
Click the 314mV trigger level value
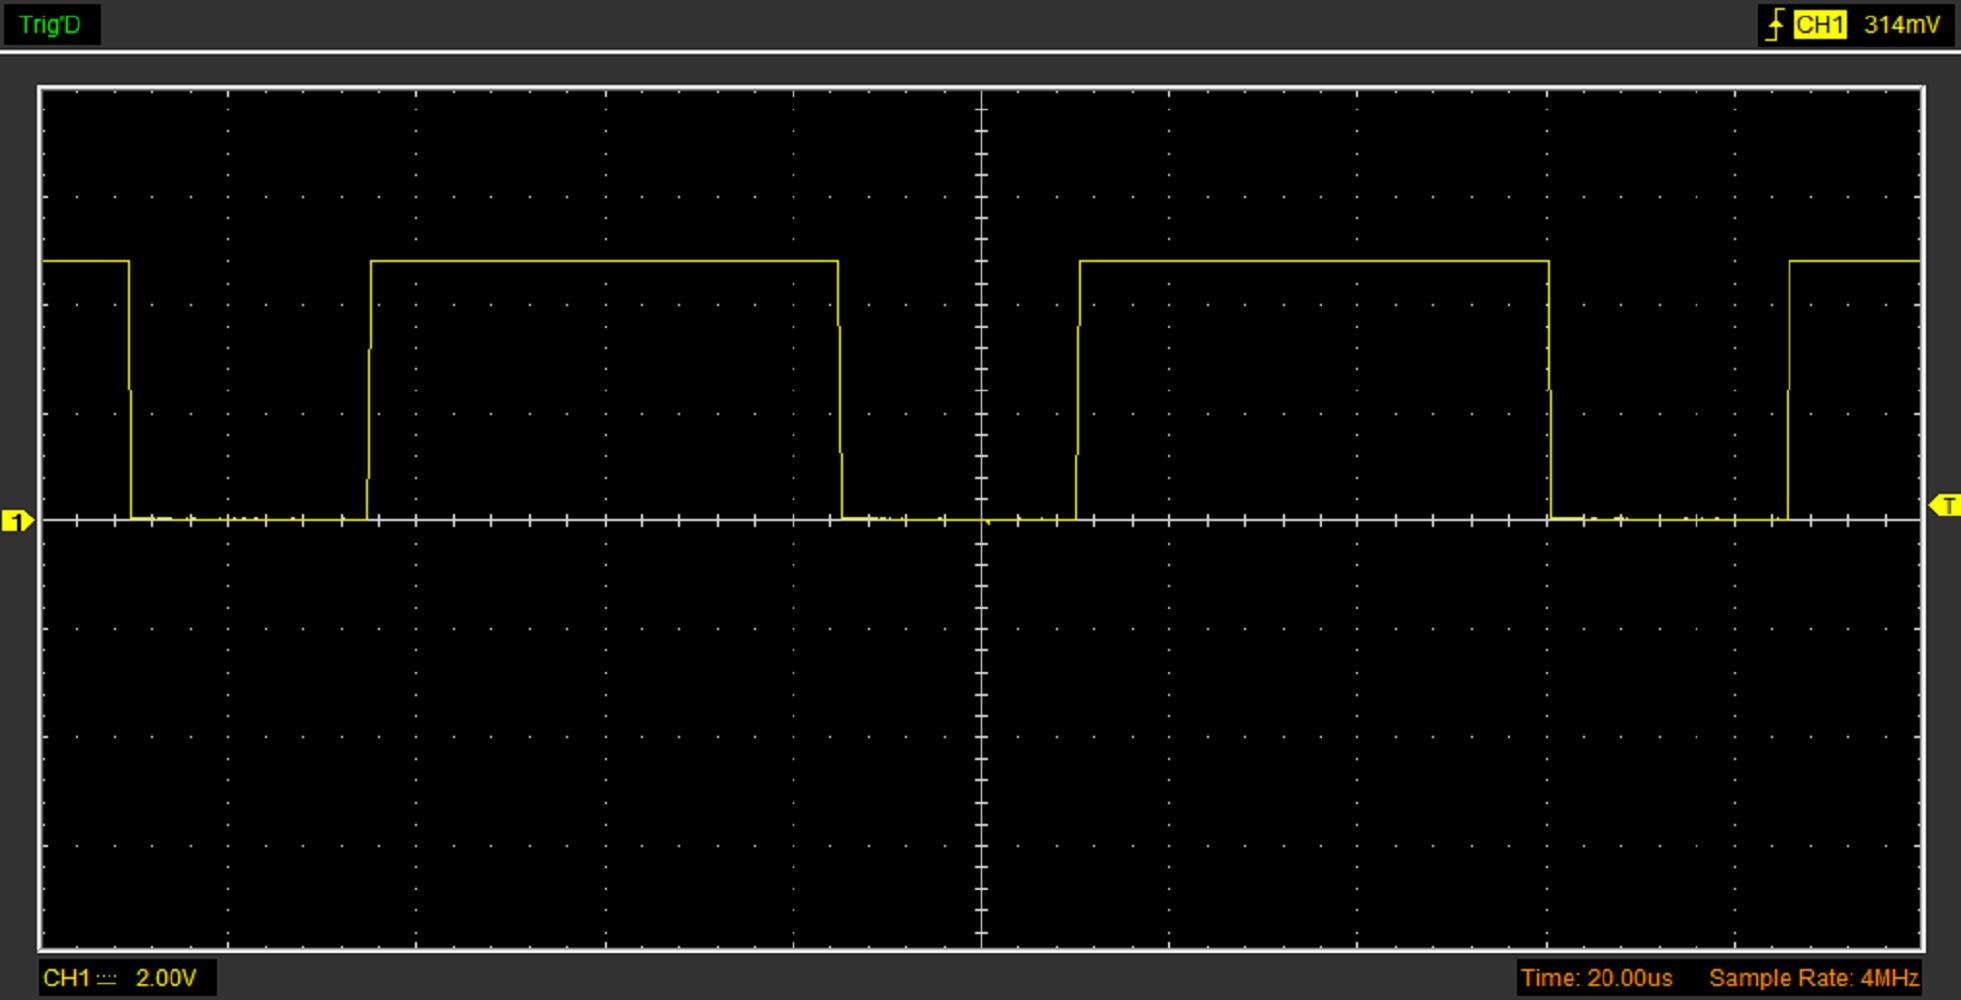[1902, 25]
